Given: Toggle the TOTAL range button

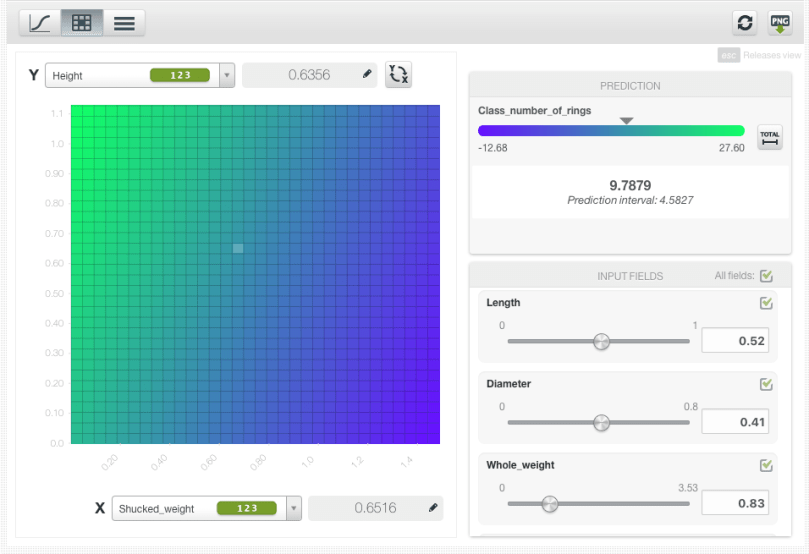Looking at the screenshot, I should click(770, 138).
